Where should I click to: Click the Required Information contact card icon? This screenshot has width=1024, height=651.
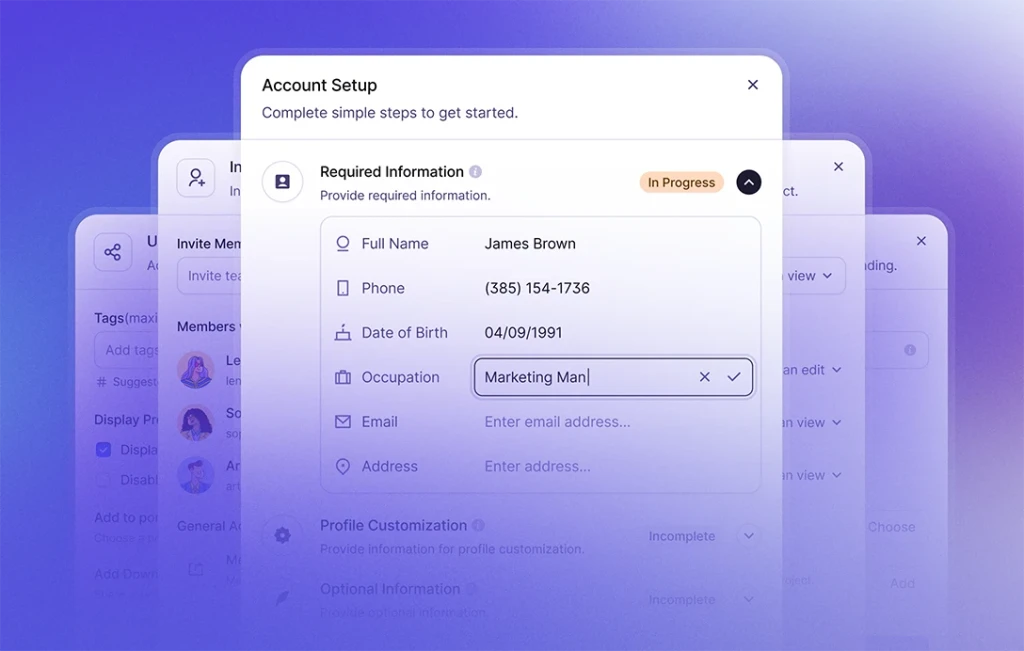tap(282, 182)
